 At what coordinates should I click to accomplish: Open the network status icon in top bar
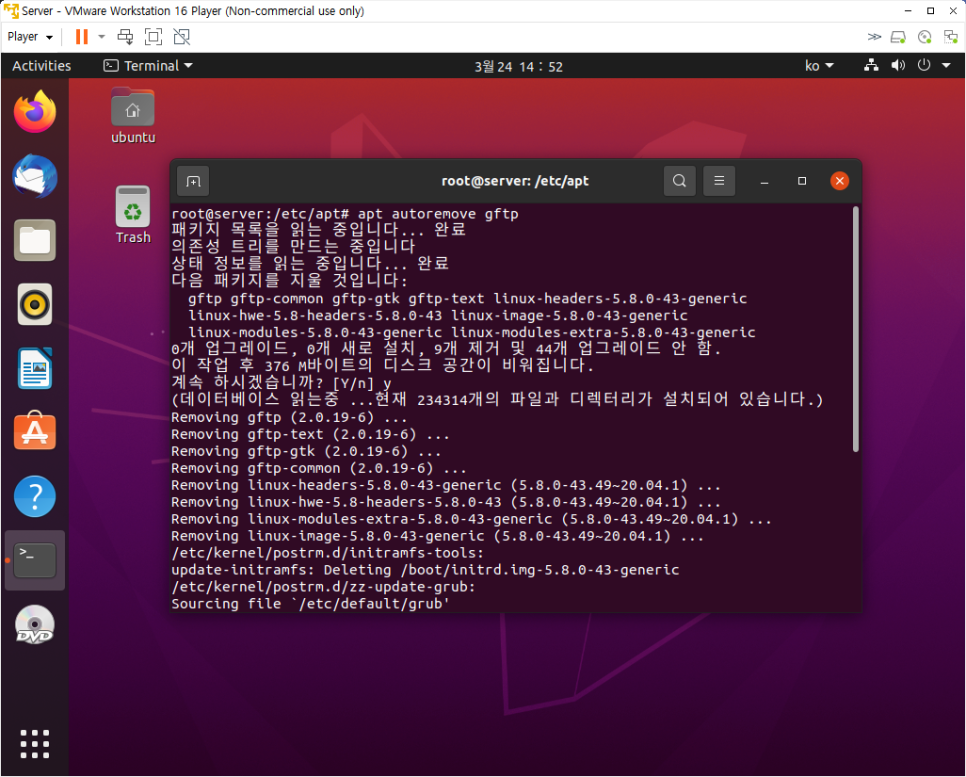(x=871, y=65)
